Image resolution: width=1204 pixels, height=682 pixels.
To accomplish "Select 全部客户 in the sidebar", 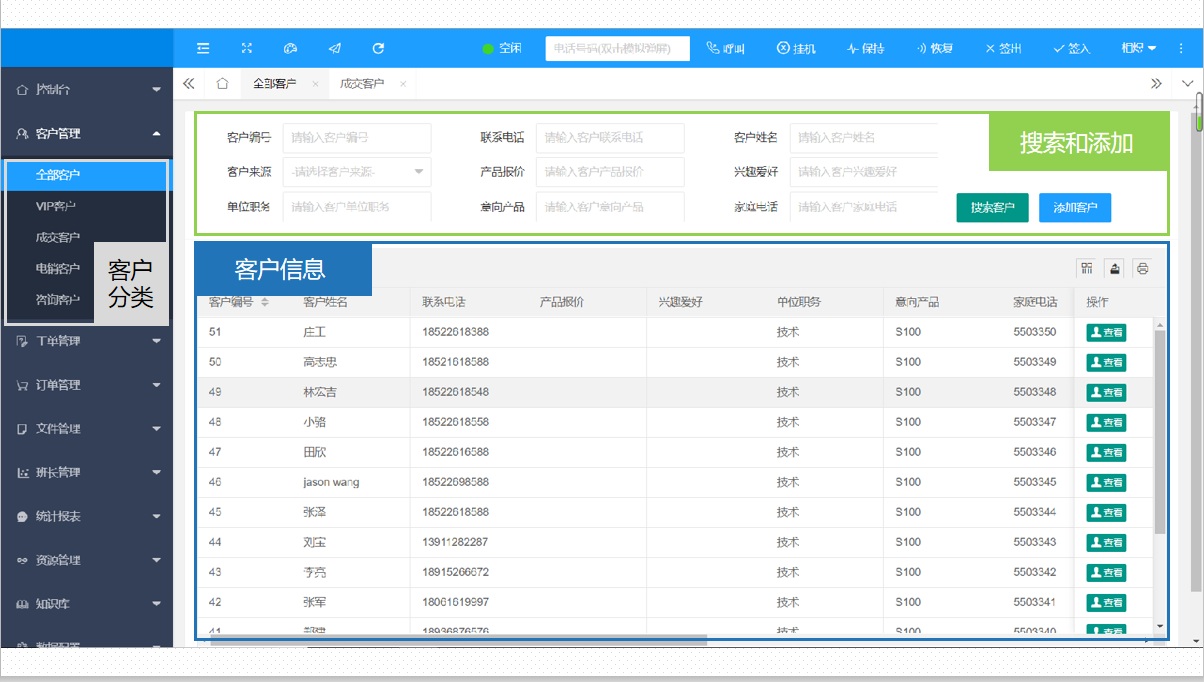I will (x=86, y=175).
